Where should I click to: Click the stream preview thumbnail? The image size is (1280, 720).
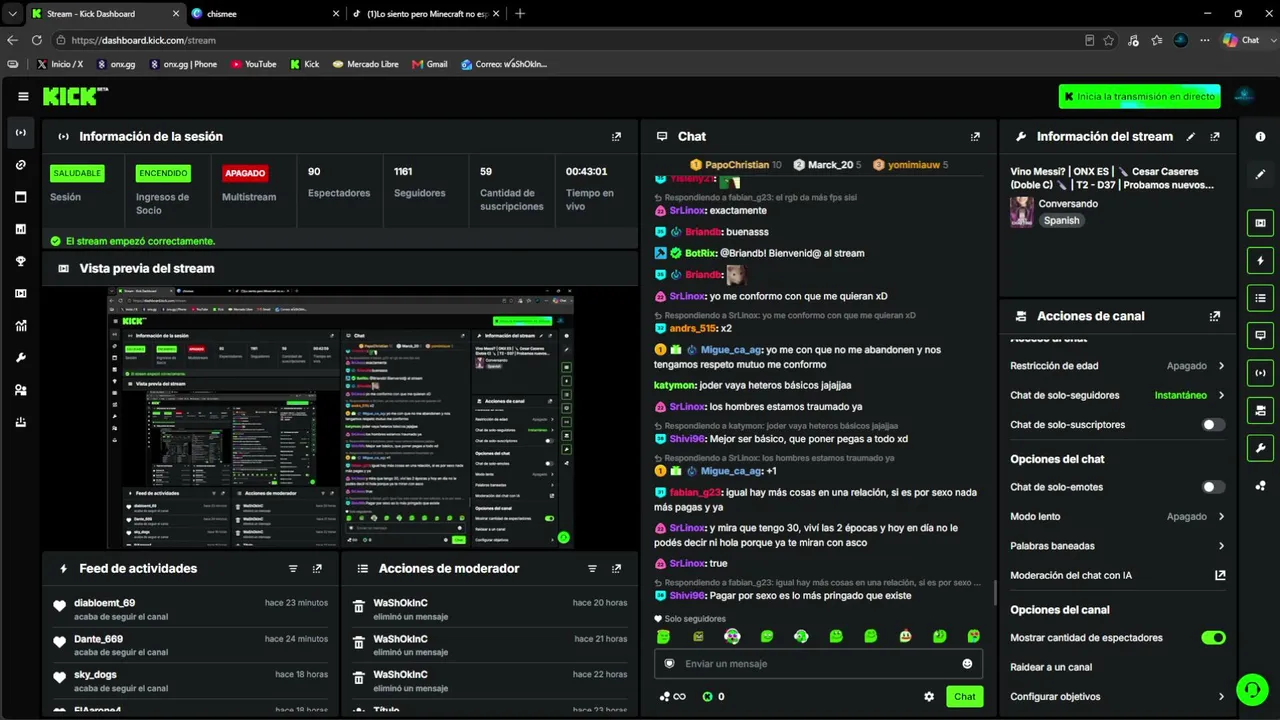click(341, 417)
